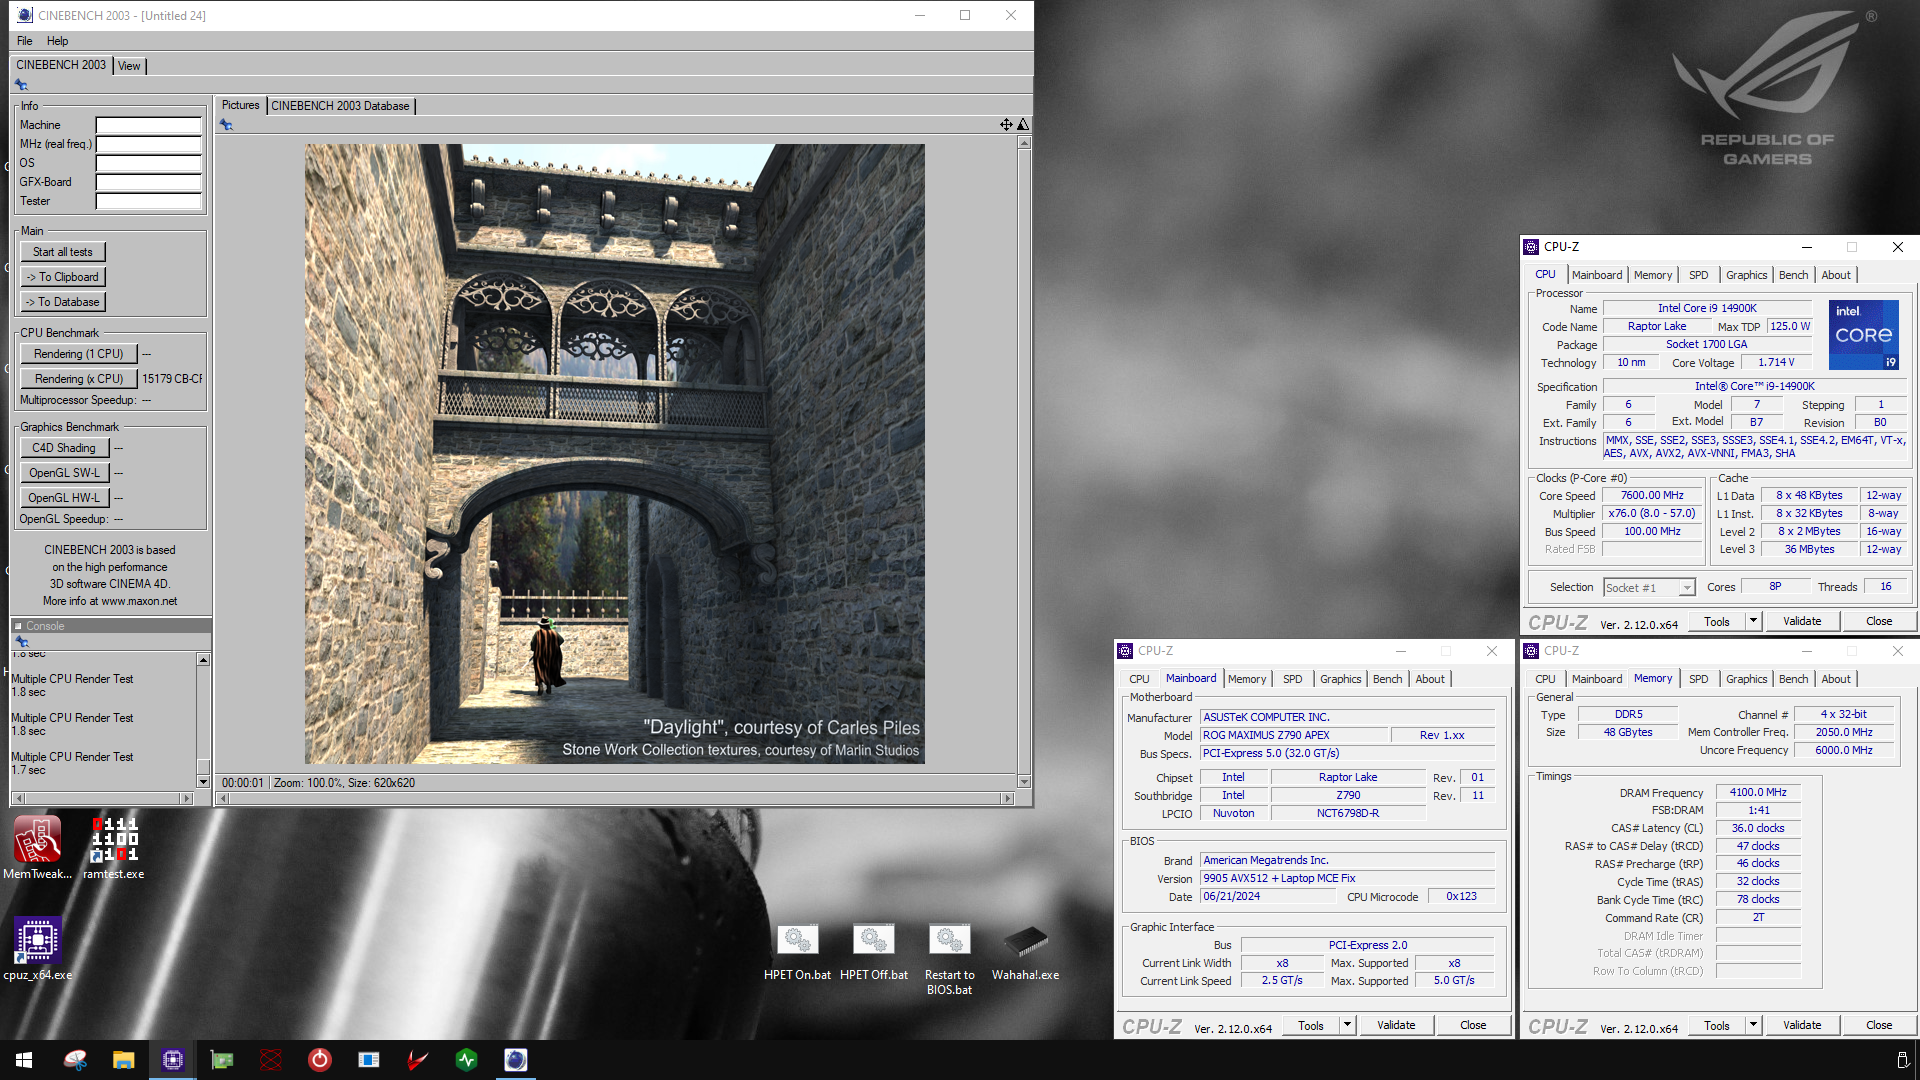Open the Wahaha!.exe desktop icon

[1025, 951]
